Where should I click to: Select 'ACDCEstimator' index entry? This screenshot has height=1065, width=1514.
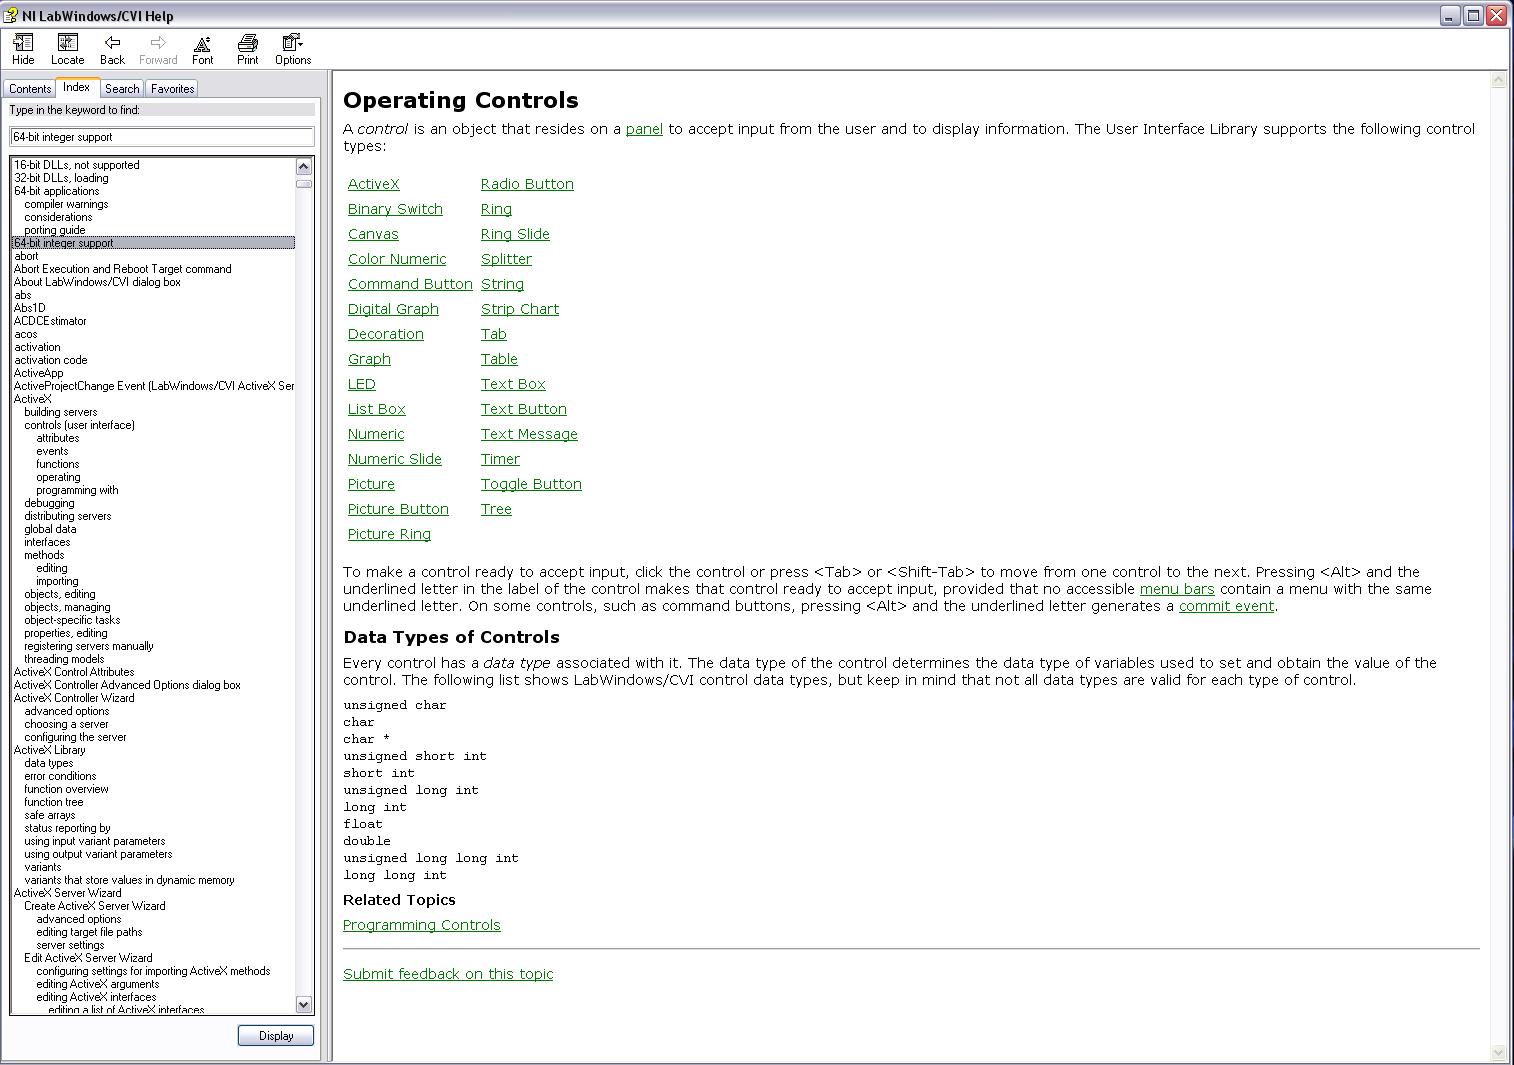click(x=50, y=321)
